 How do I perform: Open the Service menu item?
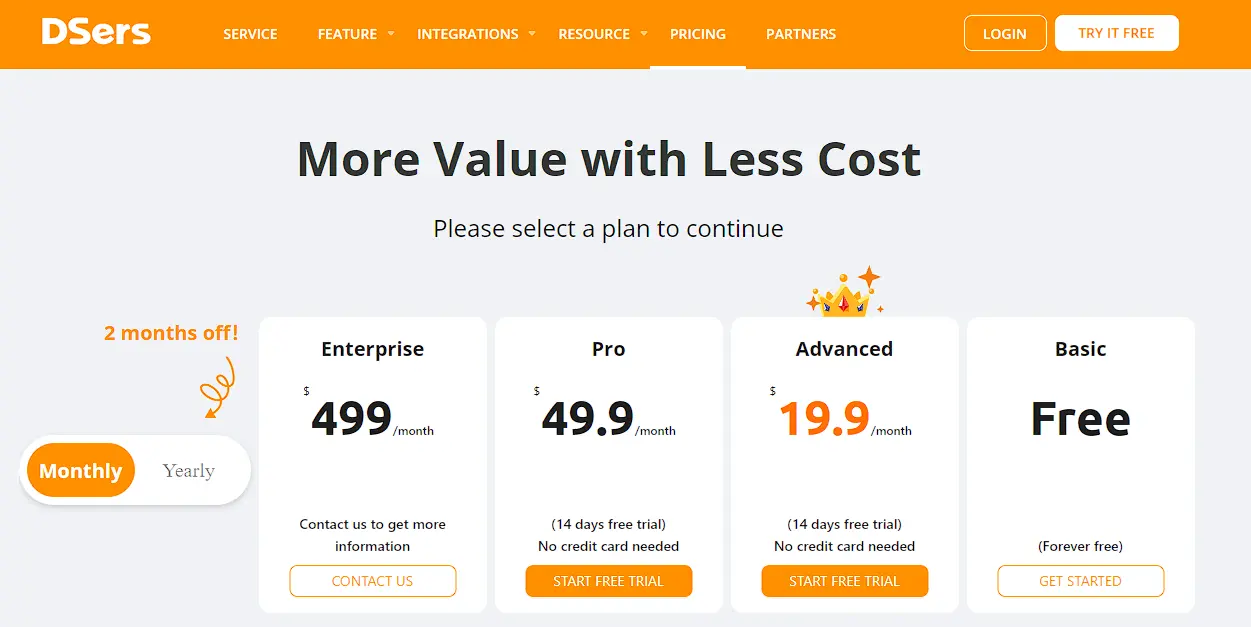click(x=250, y=34)
